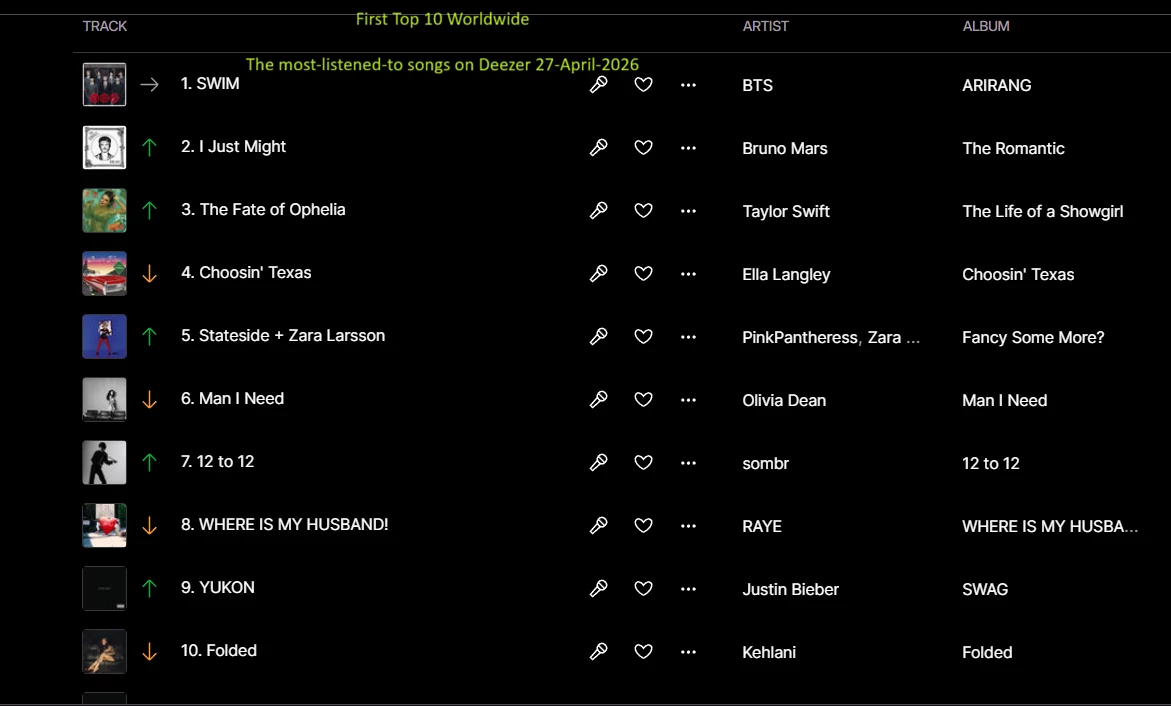
Task: Open lyrics microphone for The Fate of Ophelia
Action: 598,211
